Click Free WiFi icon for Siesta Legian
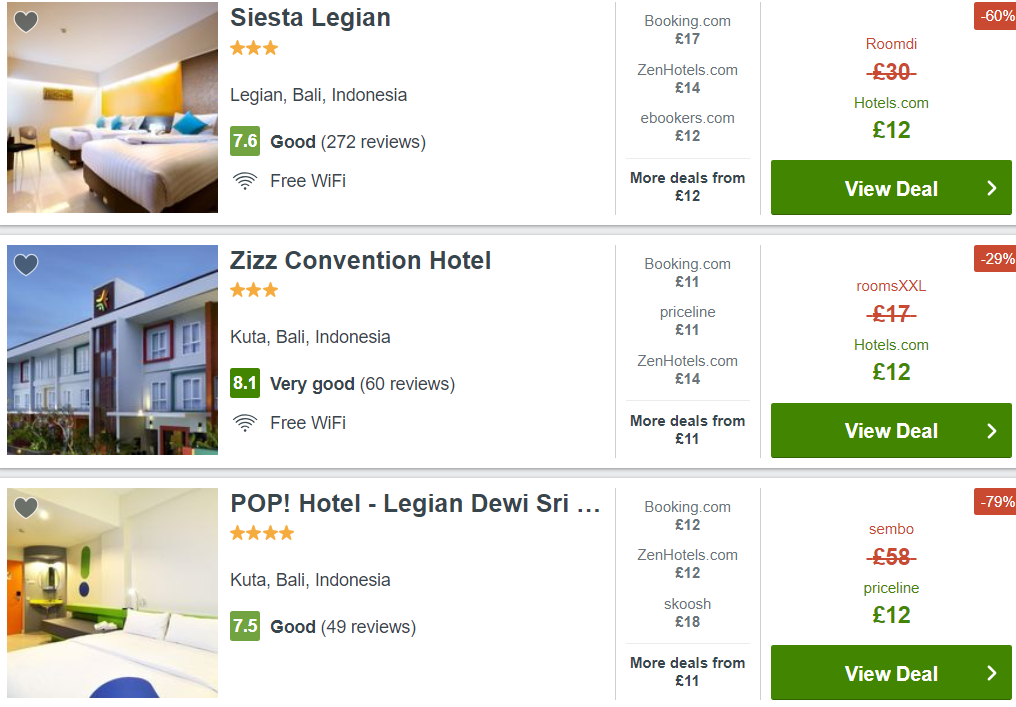1016x707 pixels. (245, 181)
